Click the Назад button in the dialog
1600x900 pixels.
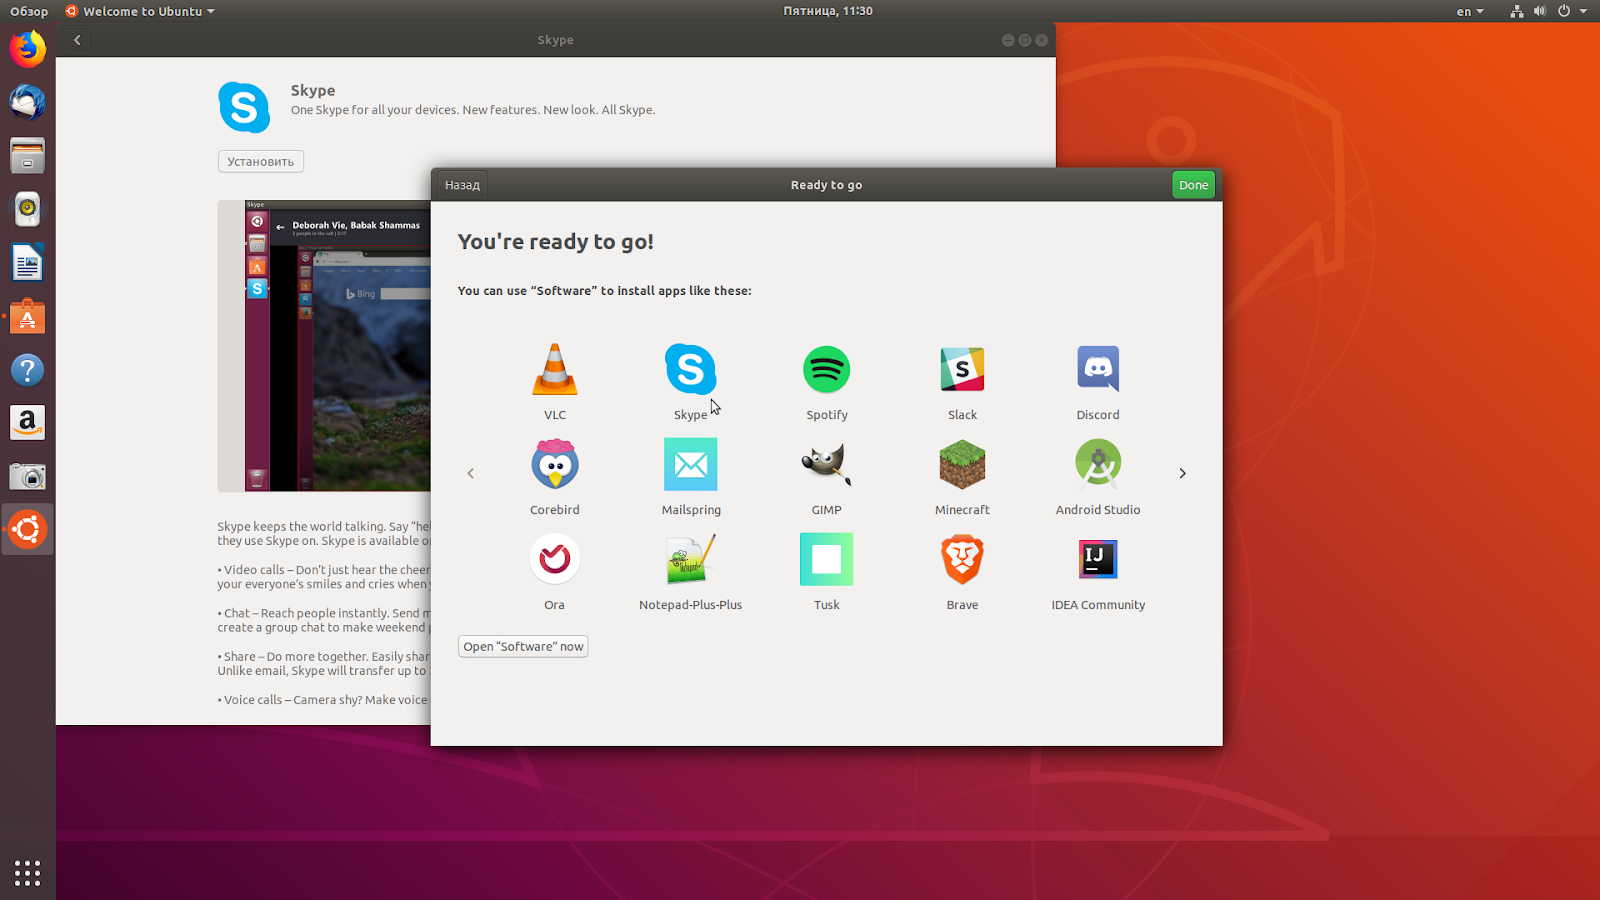click(x=462, y=185)
